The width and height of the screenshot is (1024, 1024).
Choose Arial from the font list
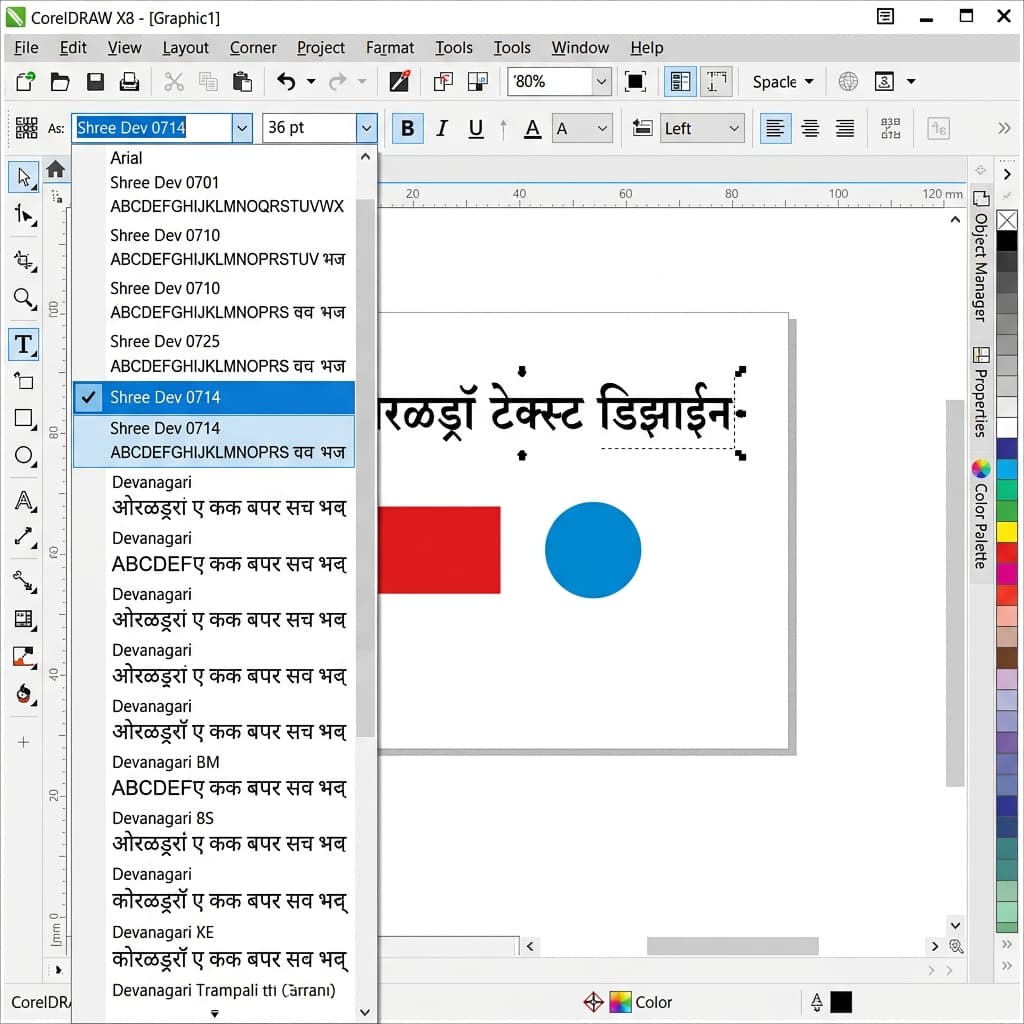126,158
